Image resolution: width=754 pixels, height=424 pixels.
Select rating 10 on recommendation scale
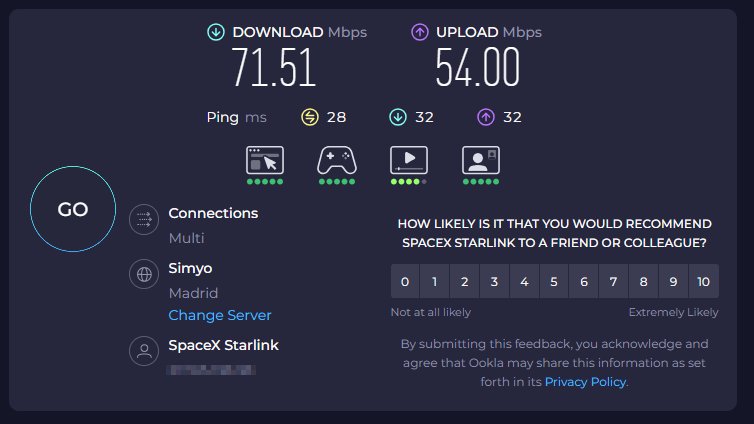click(x=704, y=282)
